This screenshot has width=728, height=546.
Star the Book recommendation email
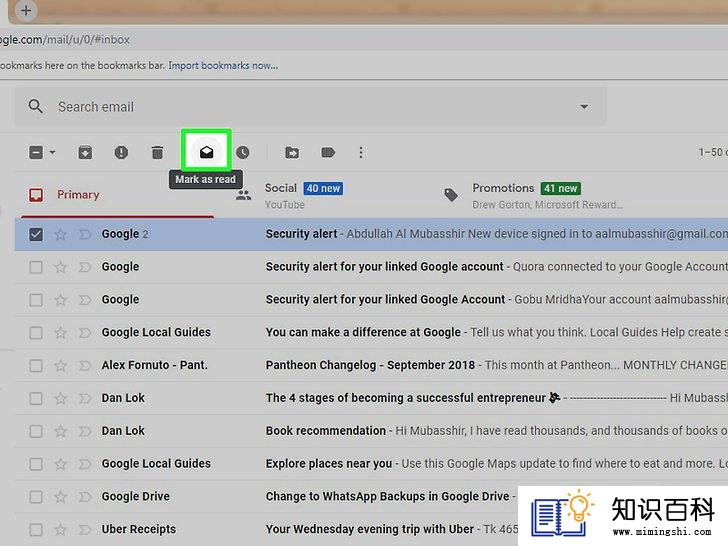pos(60,431)
